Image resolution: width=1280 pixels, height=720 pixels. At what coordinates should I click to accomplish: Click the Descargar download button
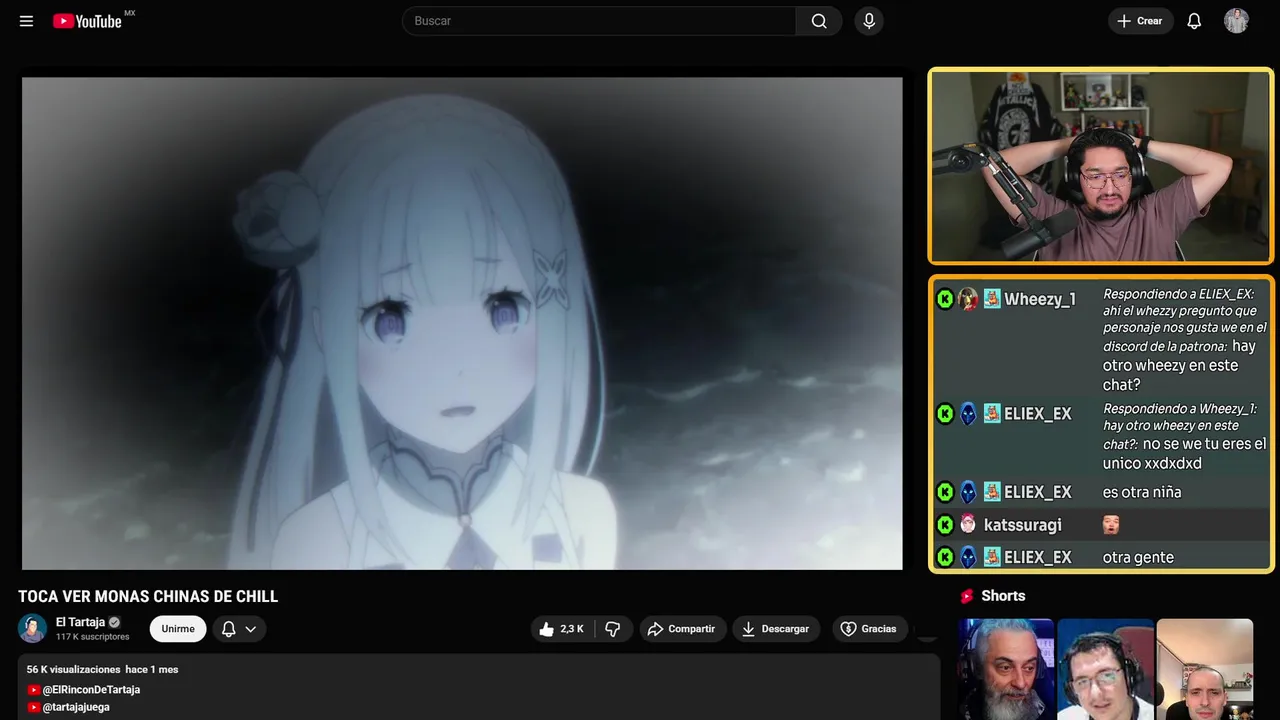(776, 629)
